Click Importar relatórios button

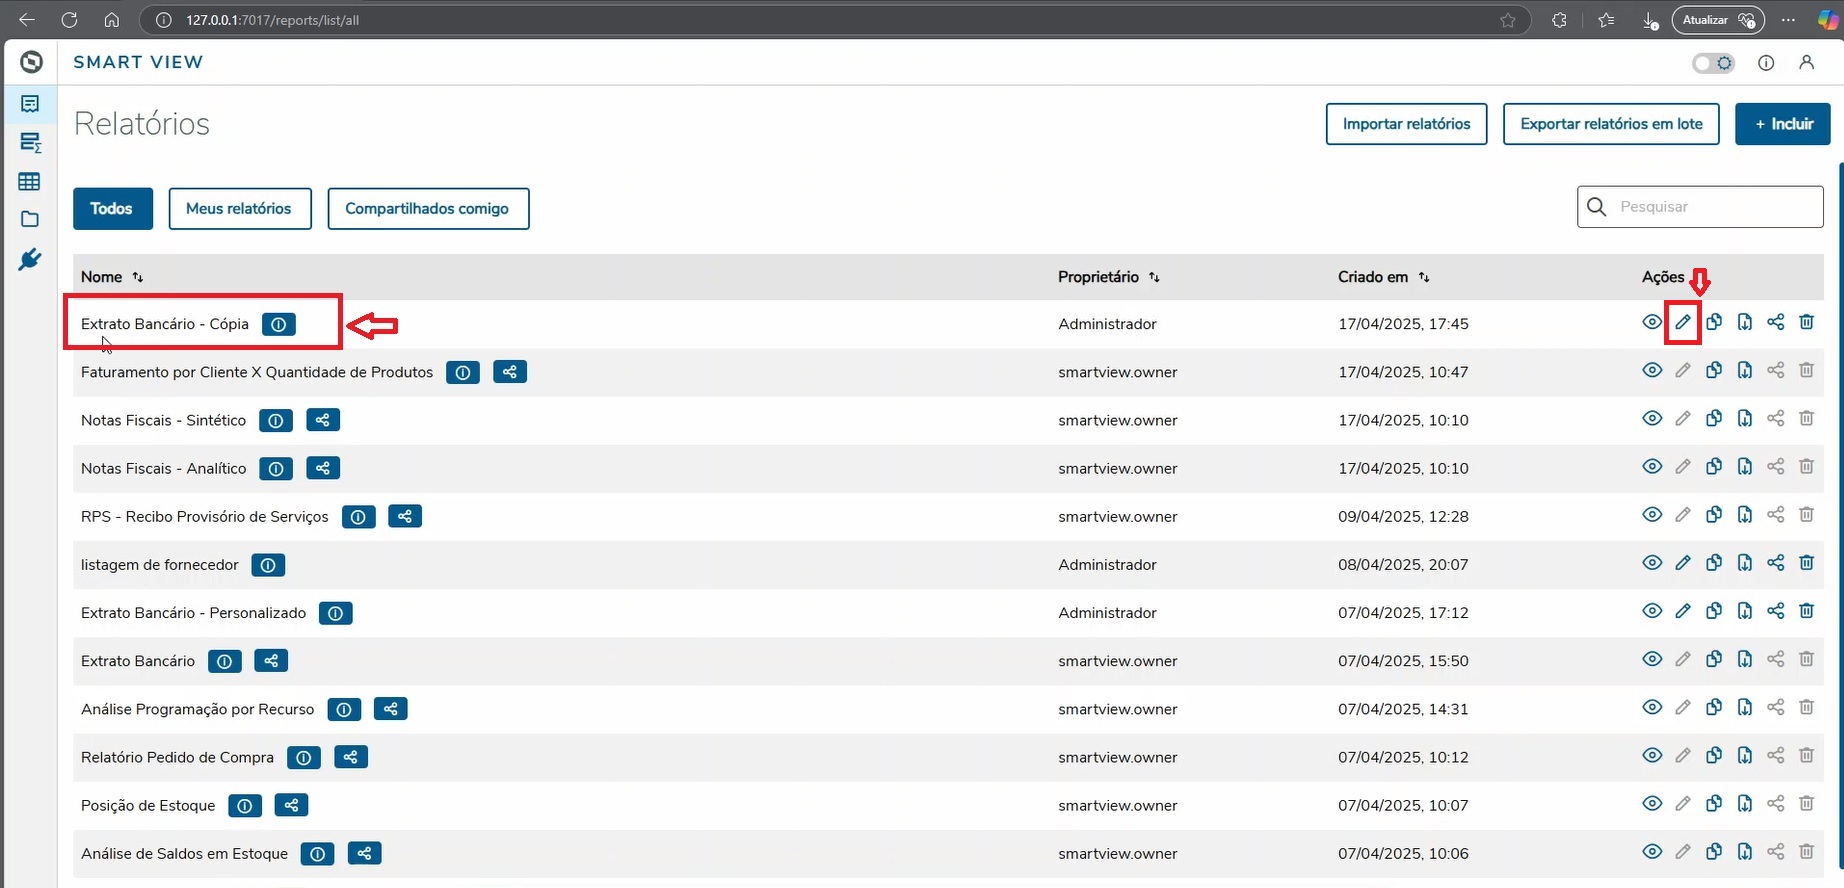[x=1406, y=124]
